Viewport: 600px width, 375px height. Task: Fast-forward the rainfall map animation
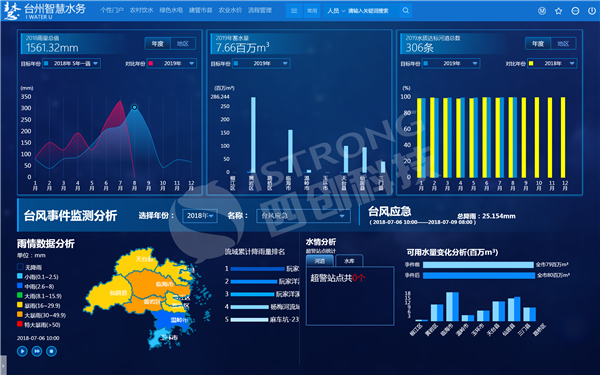pos(37,351)
